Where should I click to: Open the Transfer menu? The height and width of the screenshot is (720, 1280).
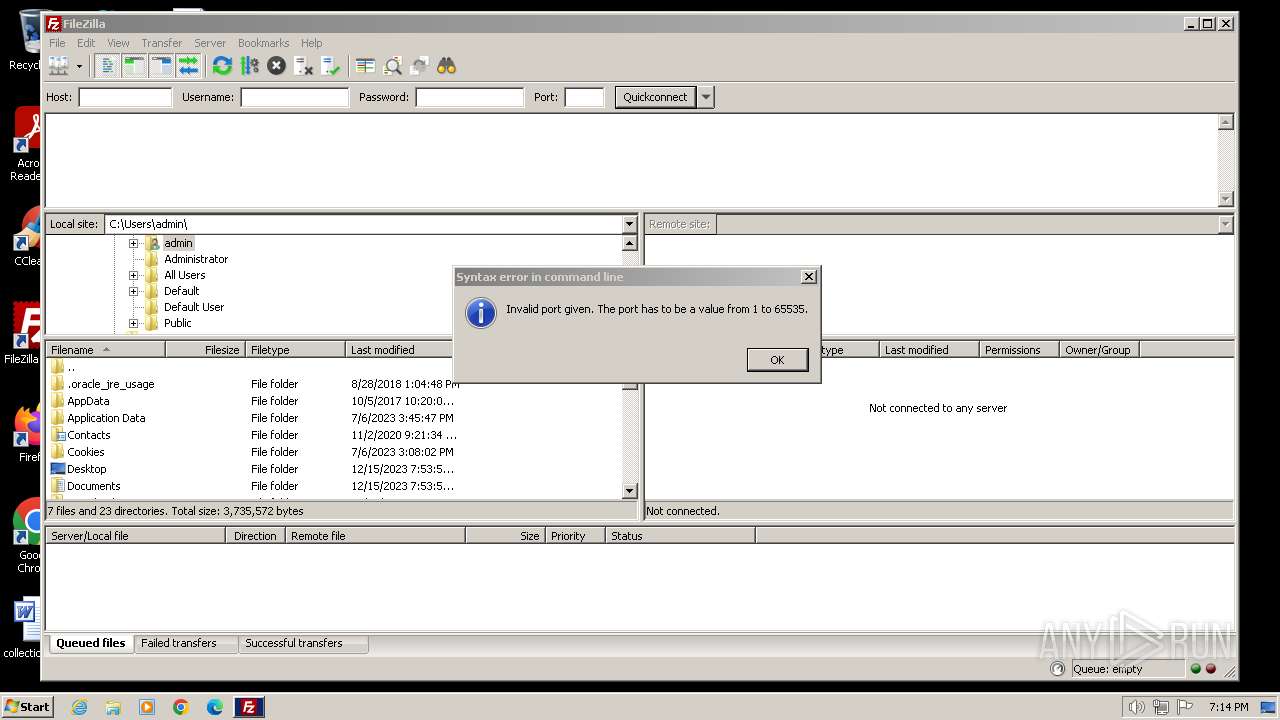[x=161, y=43]
